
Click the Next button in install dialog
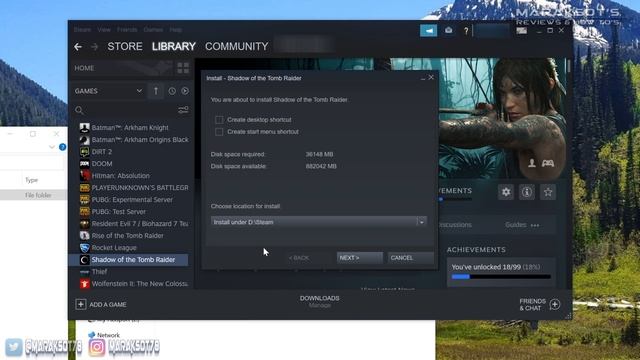[360, 258]
